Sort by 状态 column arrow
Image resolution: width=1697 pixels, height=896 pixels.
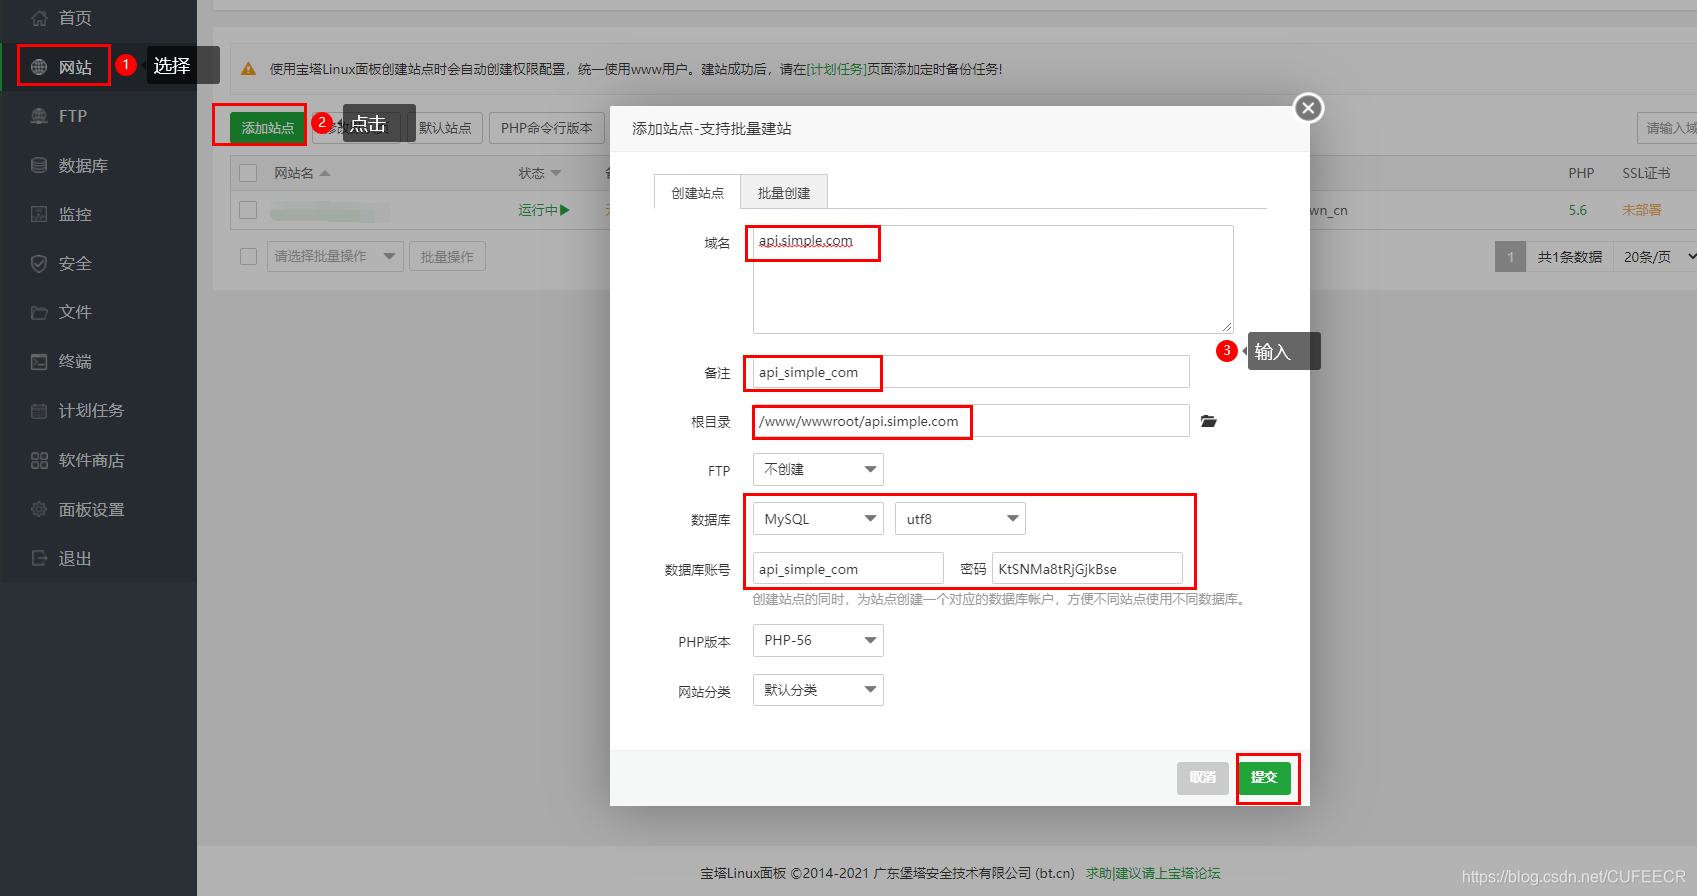(556, 173)
